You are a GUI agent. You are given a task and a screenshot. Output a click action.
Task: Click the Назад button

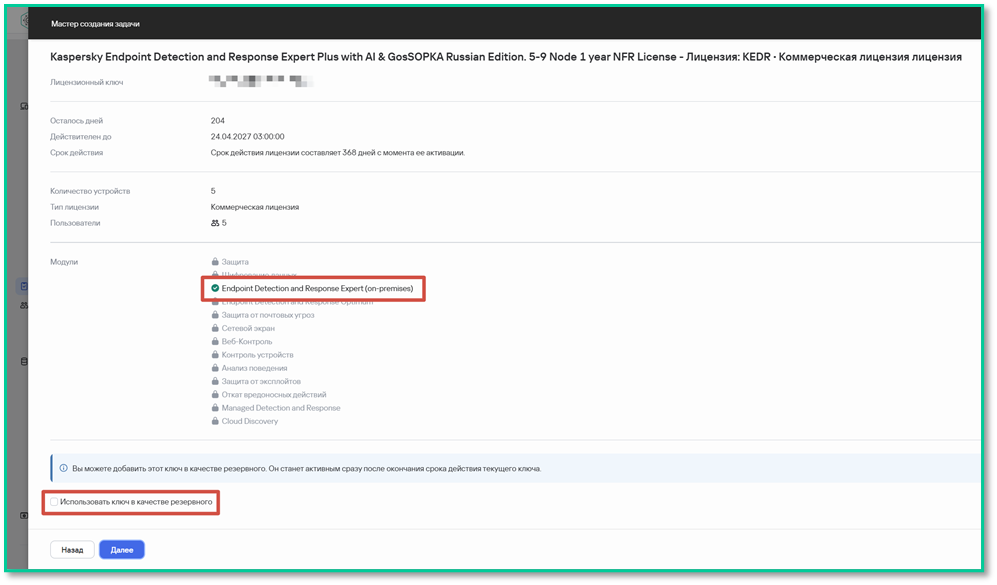(72, 549)
